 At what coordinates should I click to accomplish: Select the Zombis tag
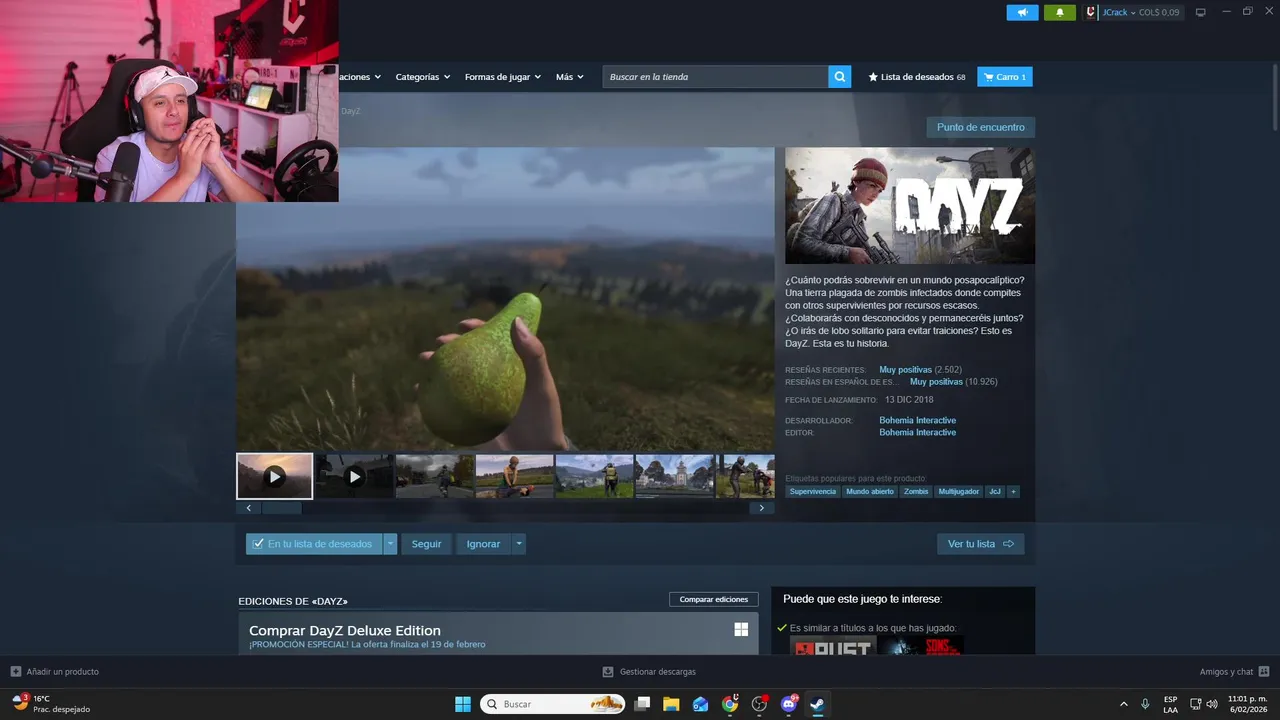tap(916, 492)
